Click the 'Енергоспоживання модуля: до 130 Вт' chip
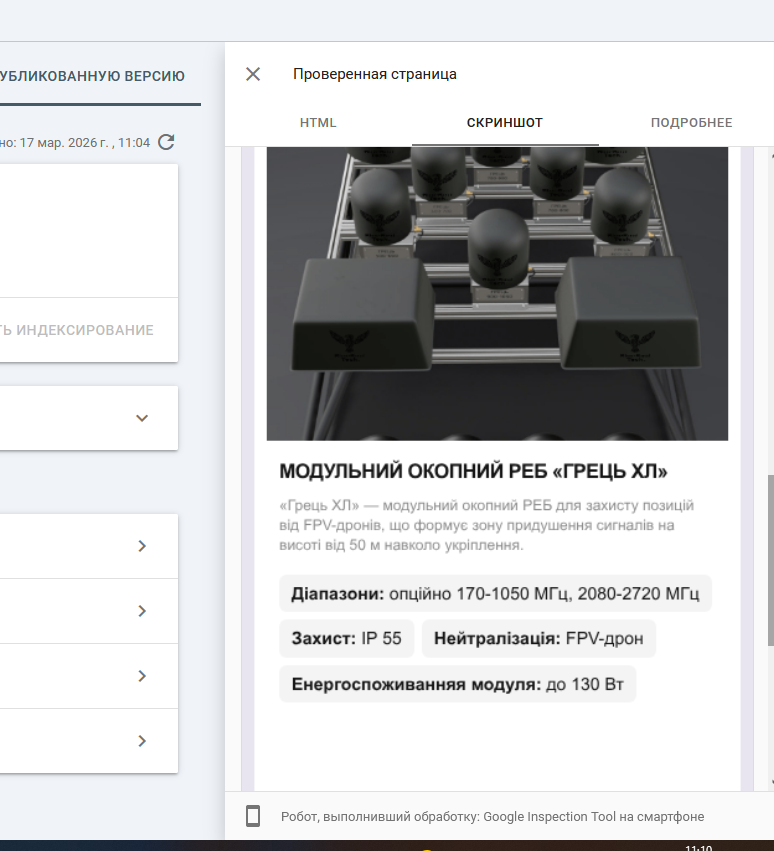This screenshot has height=851, width=774. coord(457,684)
